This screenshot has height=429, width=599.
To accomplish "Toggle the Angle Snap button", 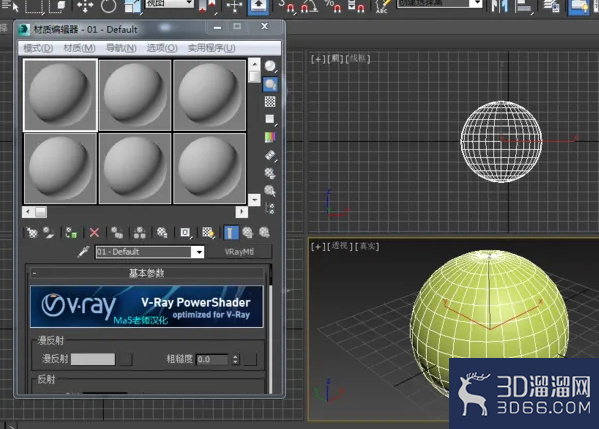I will tap(310, 6).
